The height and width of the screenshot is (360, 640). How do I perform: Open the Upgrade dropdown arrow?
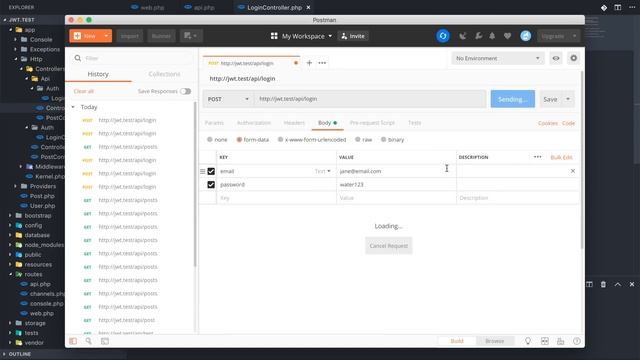(x=574, y=36)
